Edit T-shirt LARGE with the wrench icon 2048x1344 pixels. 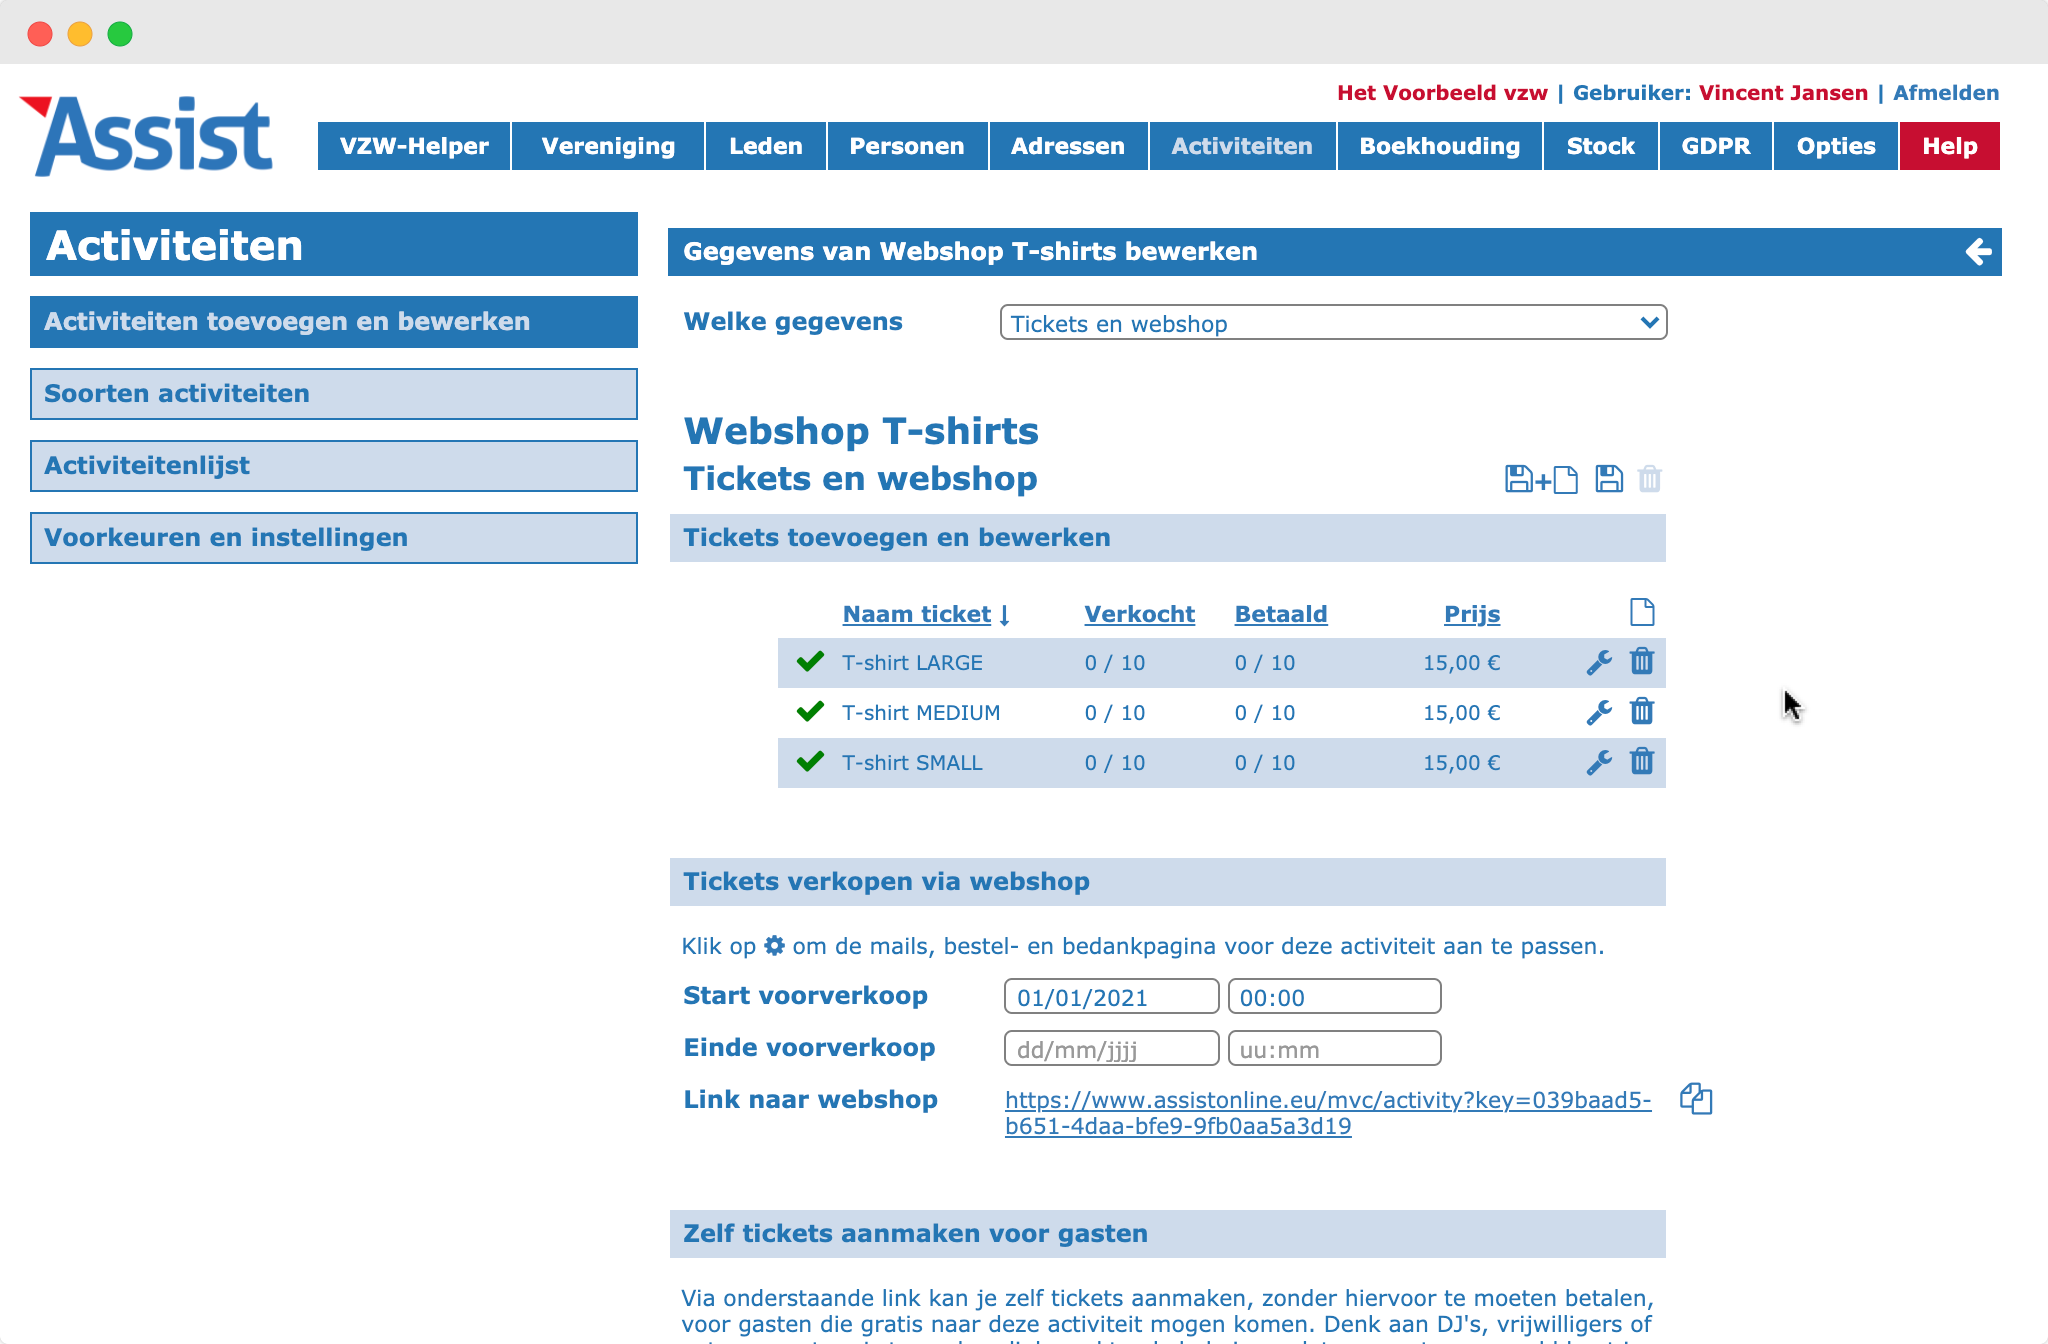[1599, 662]
